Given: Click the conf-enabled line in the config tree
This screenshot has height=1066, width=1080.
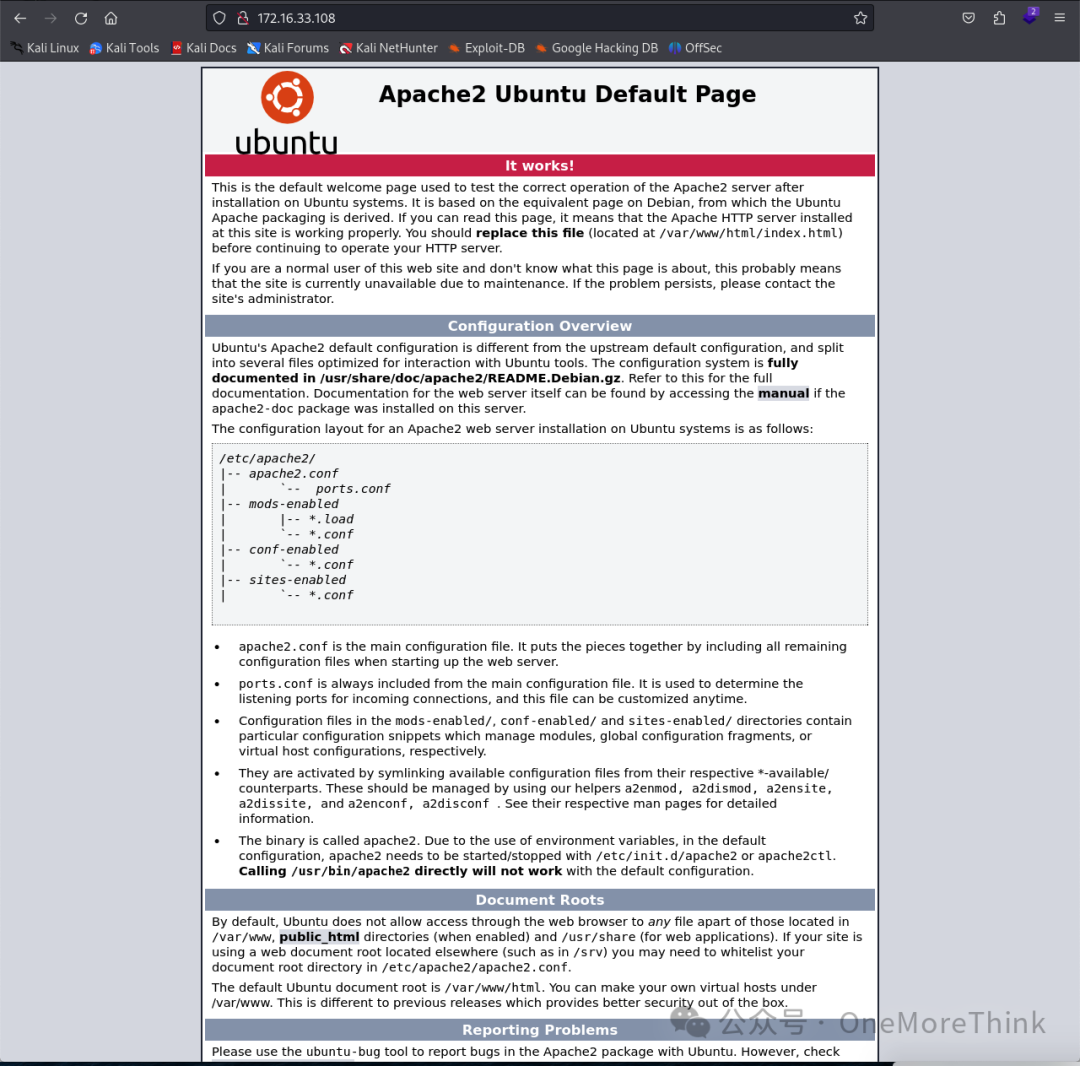Looking at the screenshot, I should coord(293,550).
